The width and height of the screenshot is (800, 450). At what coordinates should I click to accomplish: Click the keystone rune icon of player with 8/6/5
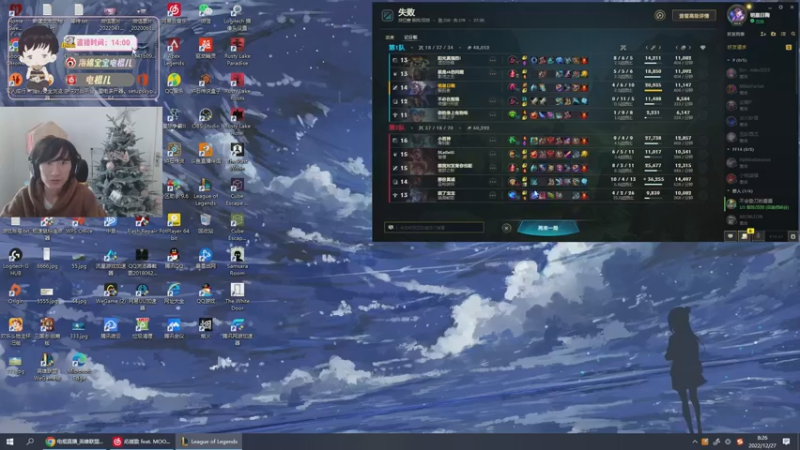(512, 60)
